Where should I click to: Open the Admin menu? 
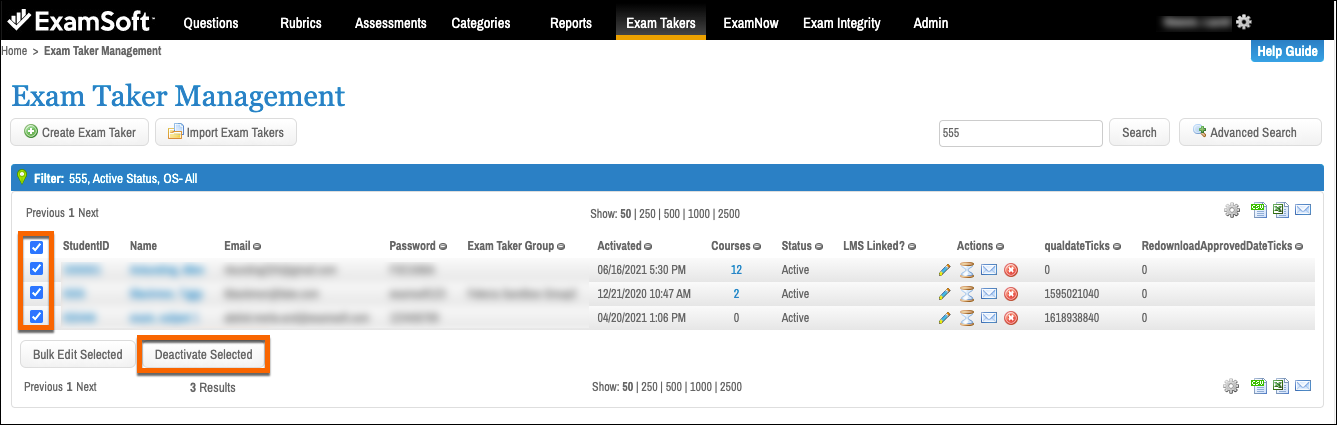click(x=931, y=23)
